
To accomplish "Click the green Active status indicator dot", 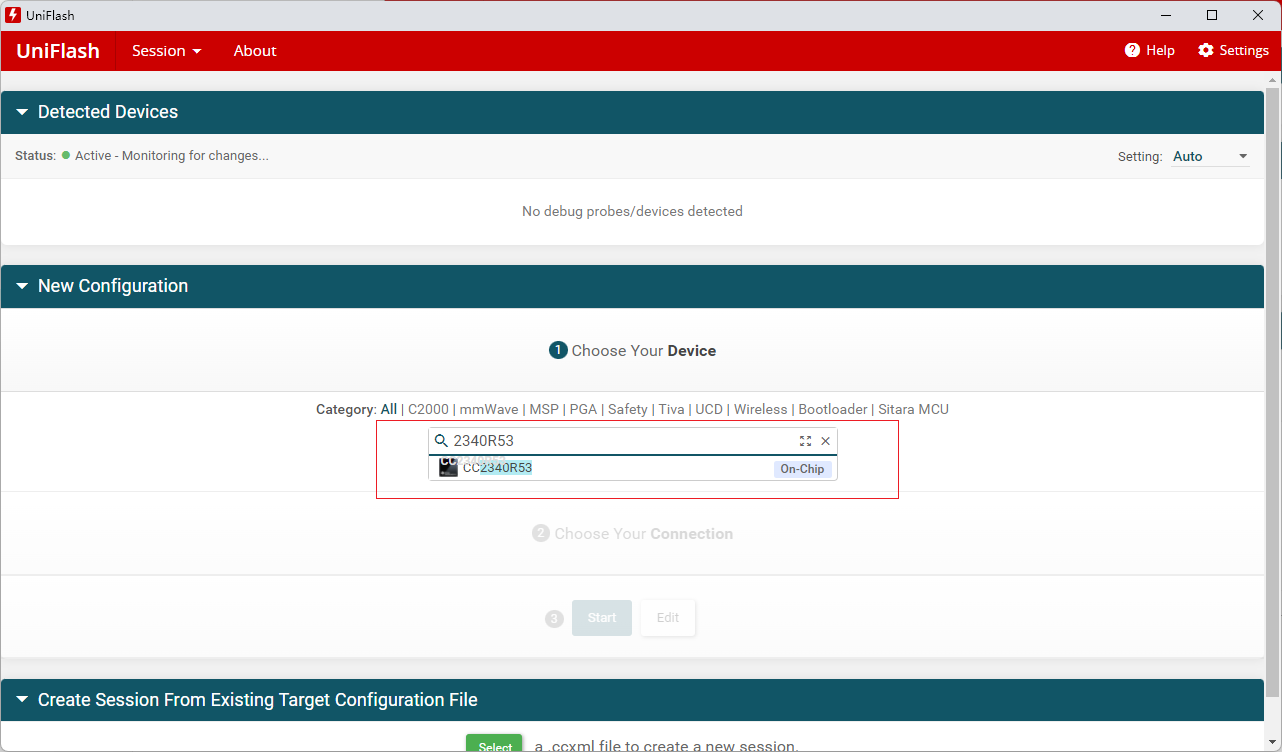I will [66, 156].
